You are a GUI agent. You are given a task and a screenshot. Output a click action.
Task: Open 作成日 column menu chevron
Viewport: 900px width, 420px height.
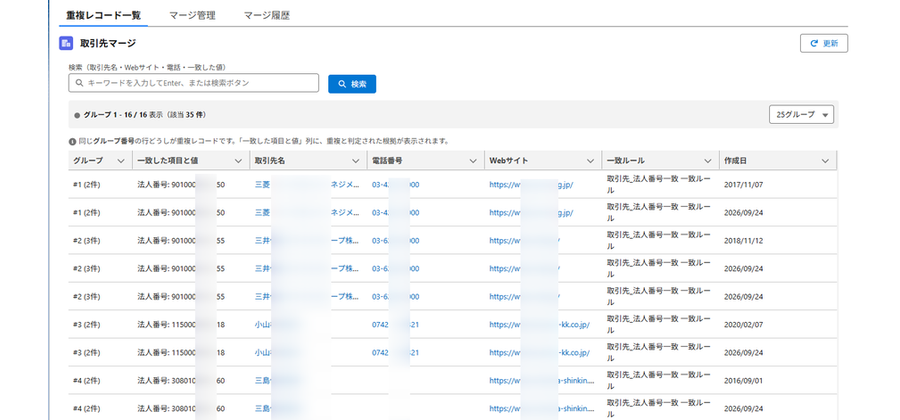[825, 161]
